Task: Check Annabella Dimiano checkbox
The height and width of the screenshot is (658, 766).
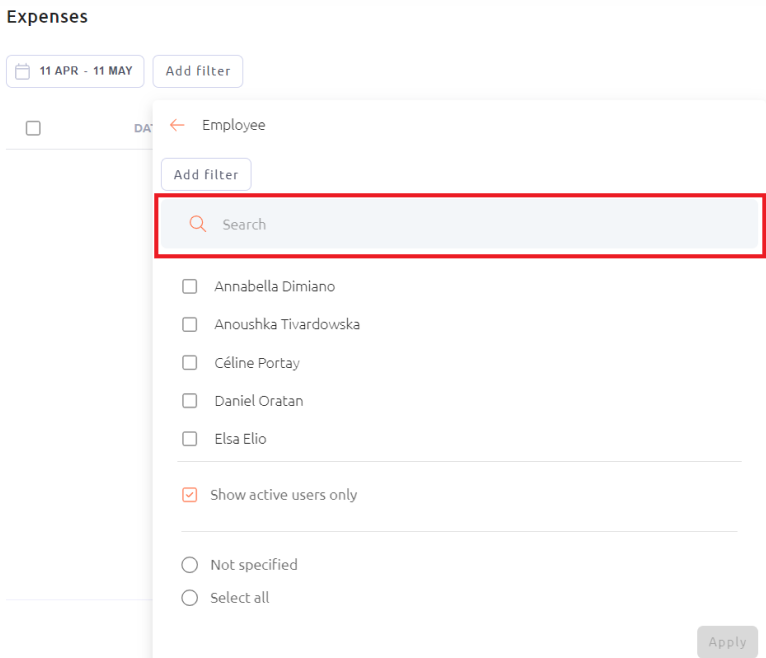Action: 190,286
